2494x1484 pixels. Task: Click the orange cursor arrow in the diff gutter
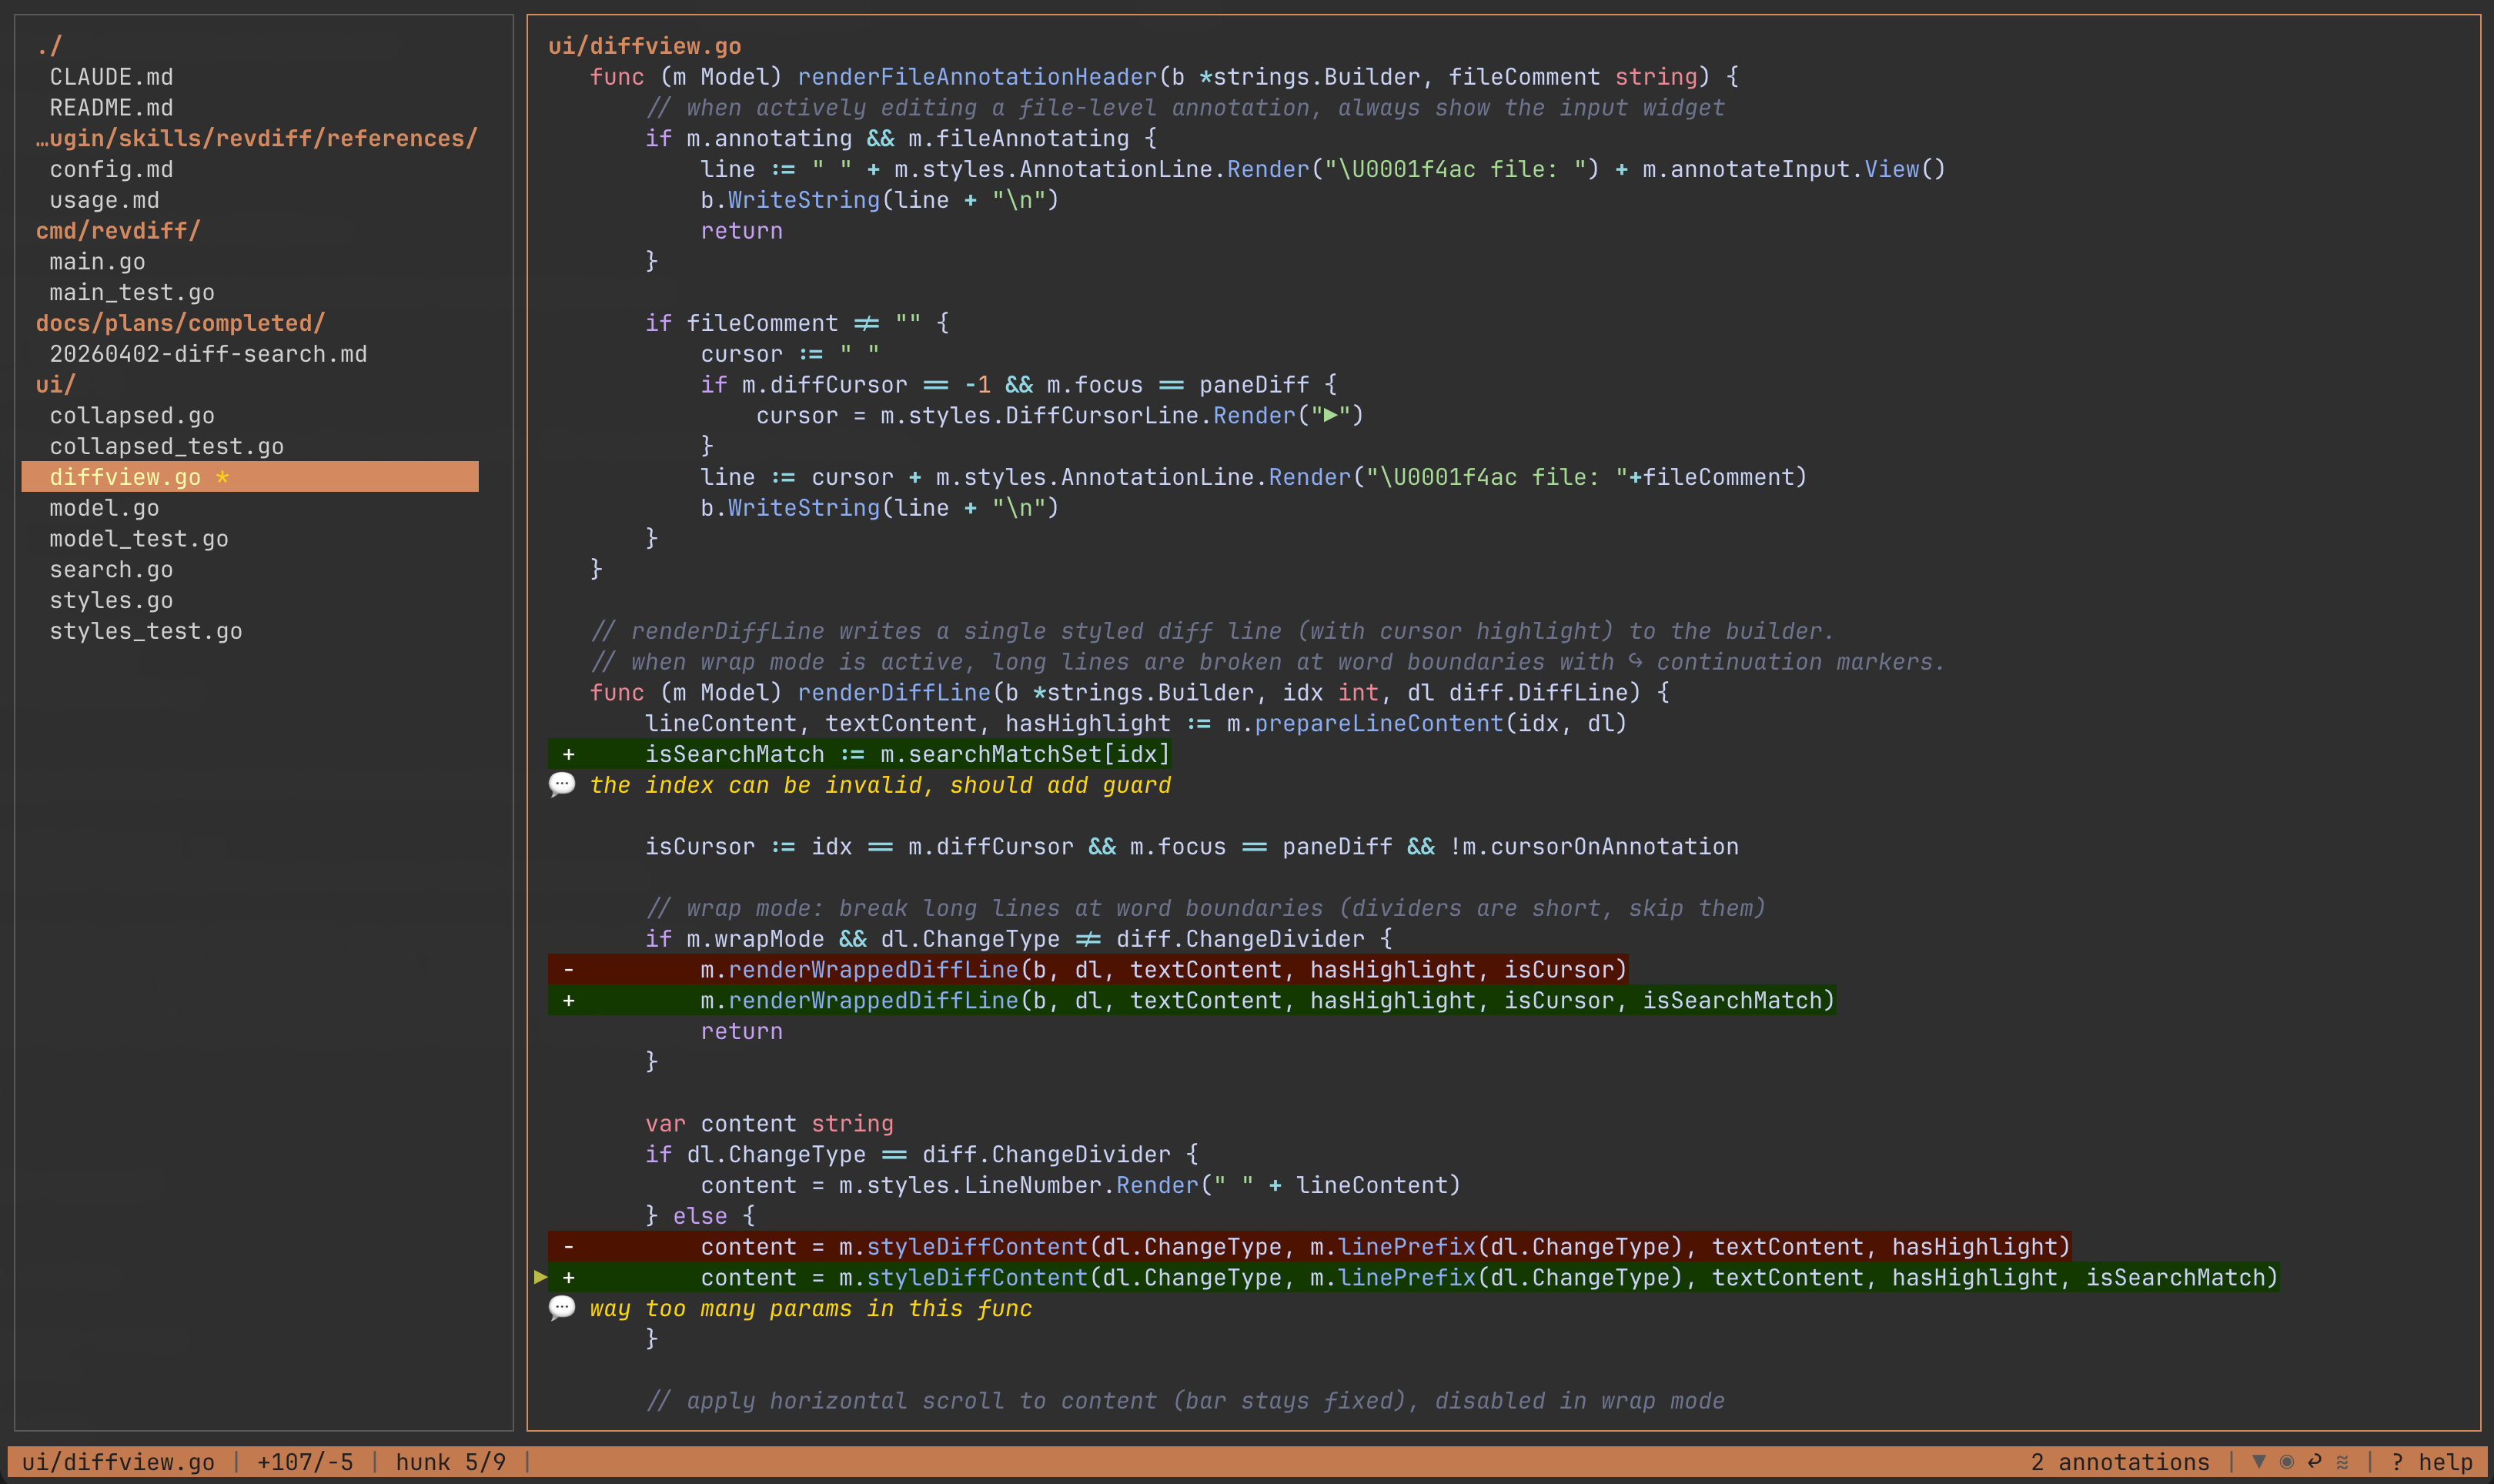point(540,1277)
